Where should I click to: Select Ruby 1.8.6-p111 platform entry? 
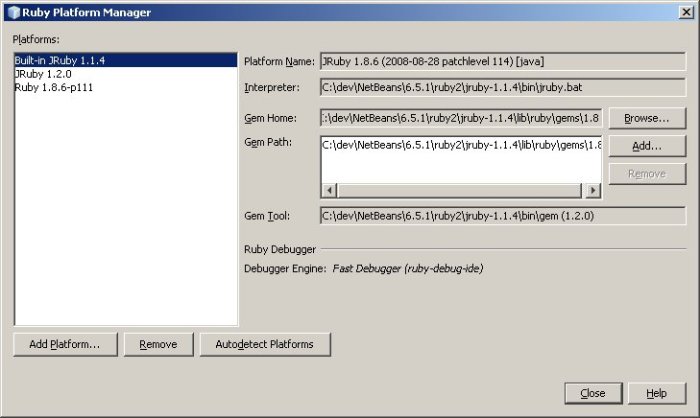pos(125,88)
